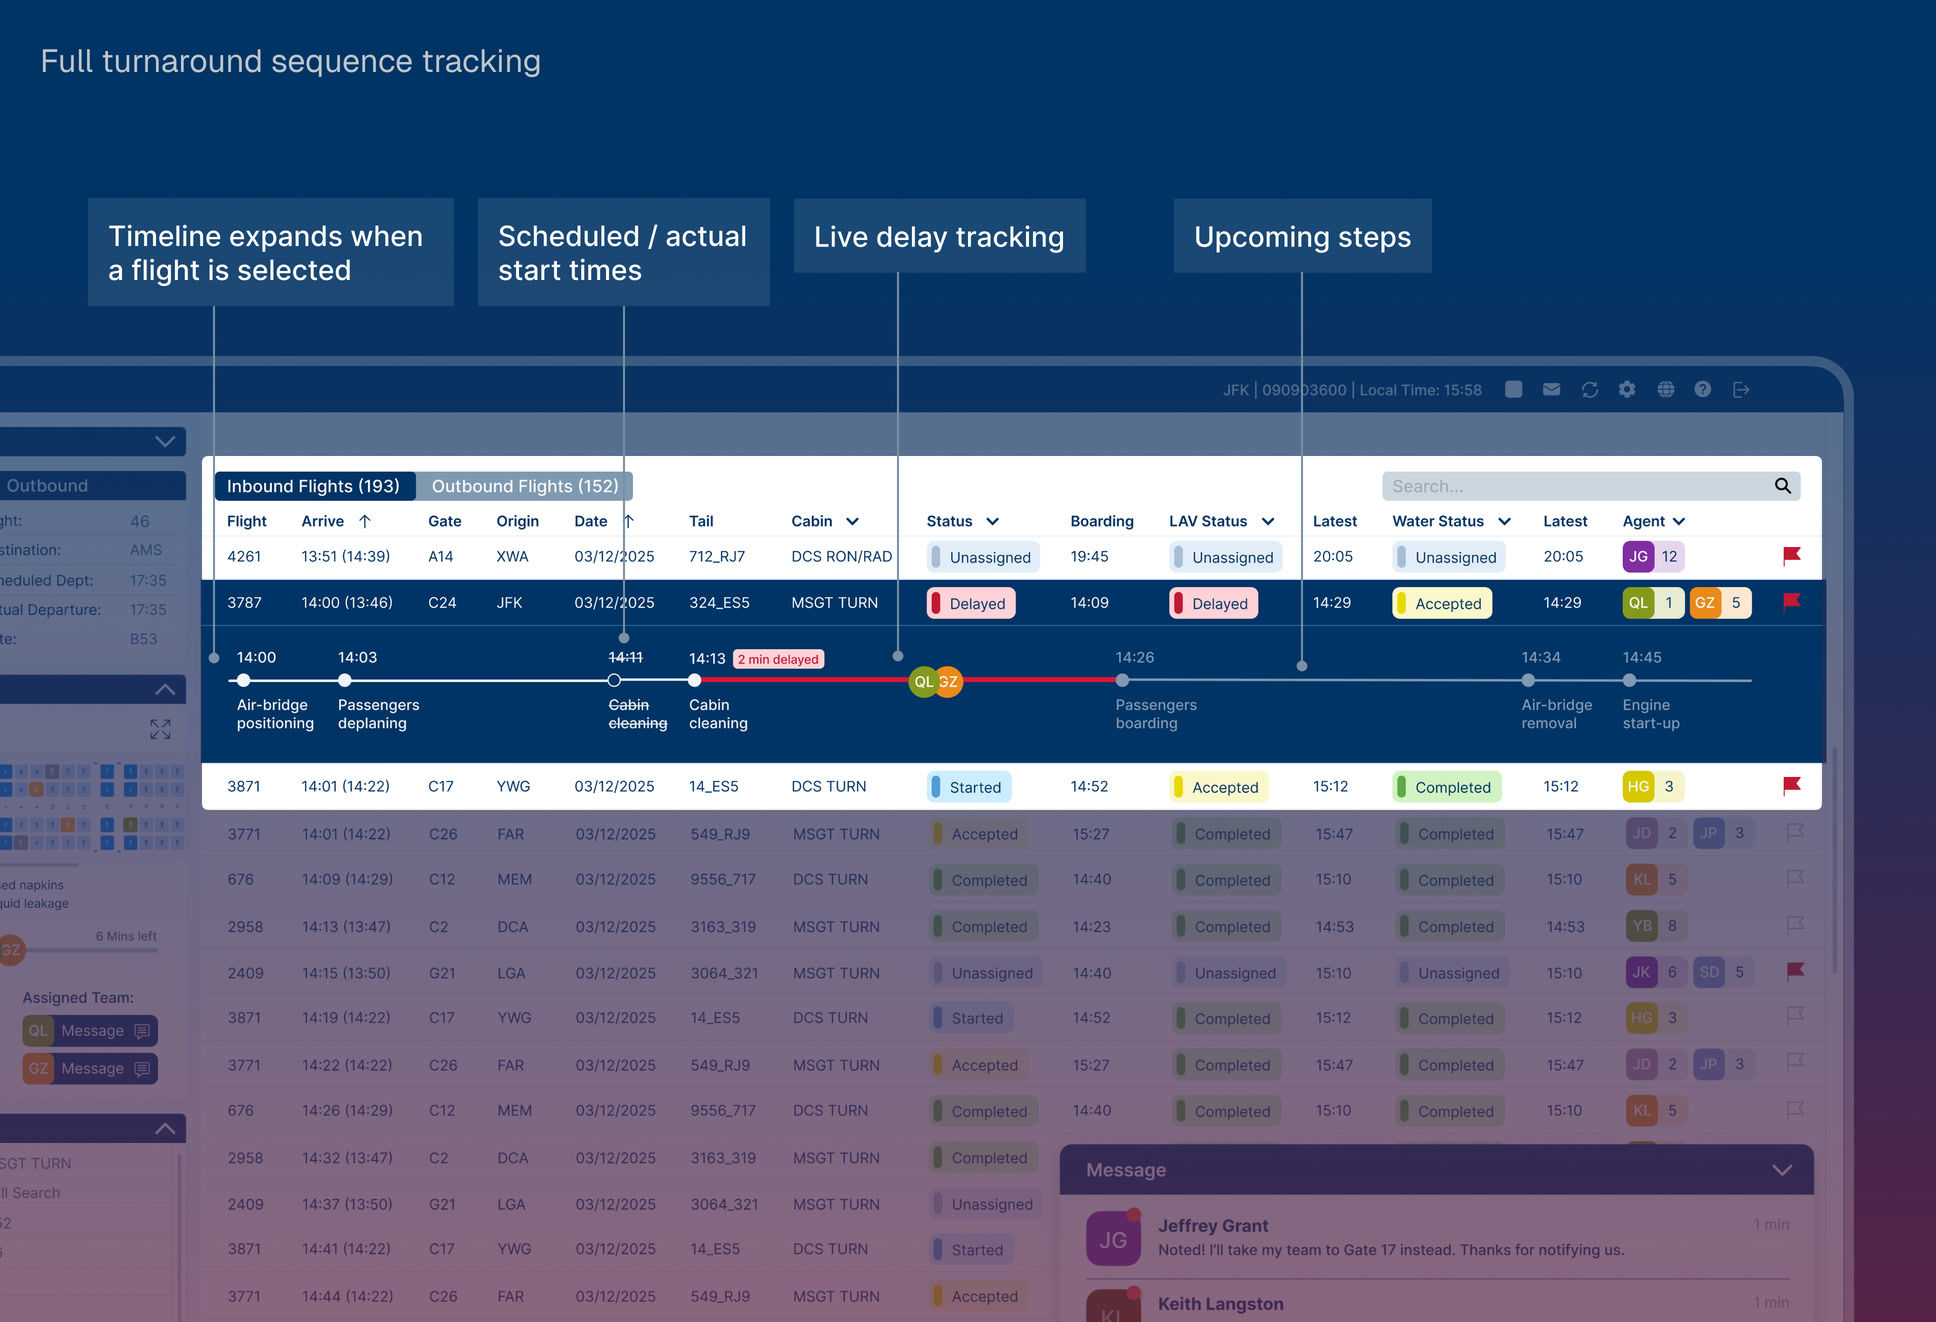Image resolution: width=1936 pixels, height=1322 pixels.
Task: Toggle the red flag on highlighted flight 3871
Action: click(x=1792, y=786)
